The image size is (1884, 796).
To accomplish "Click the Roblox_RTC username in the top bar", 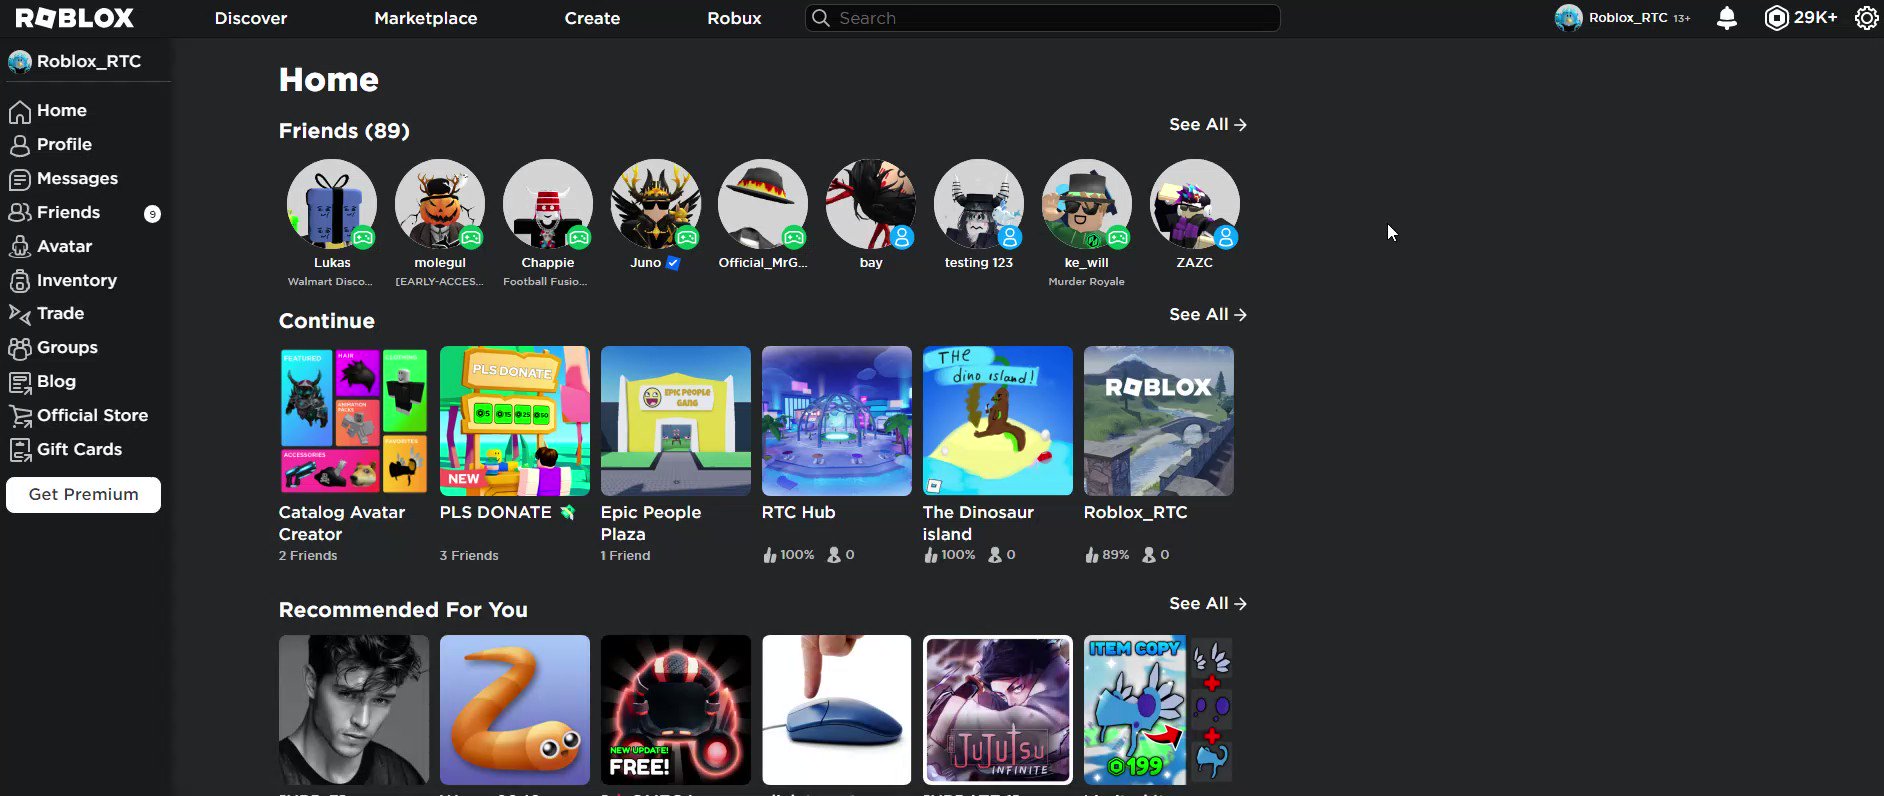I will click(x=1628, y=18).
